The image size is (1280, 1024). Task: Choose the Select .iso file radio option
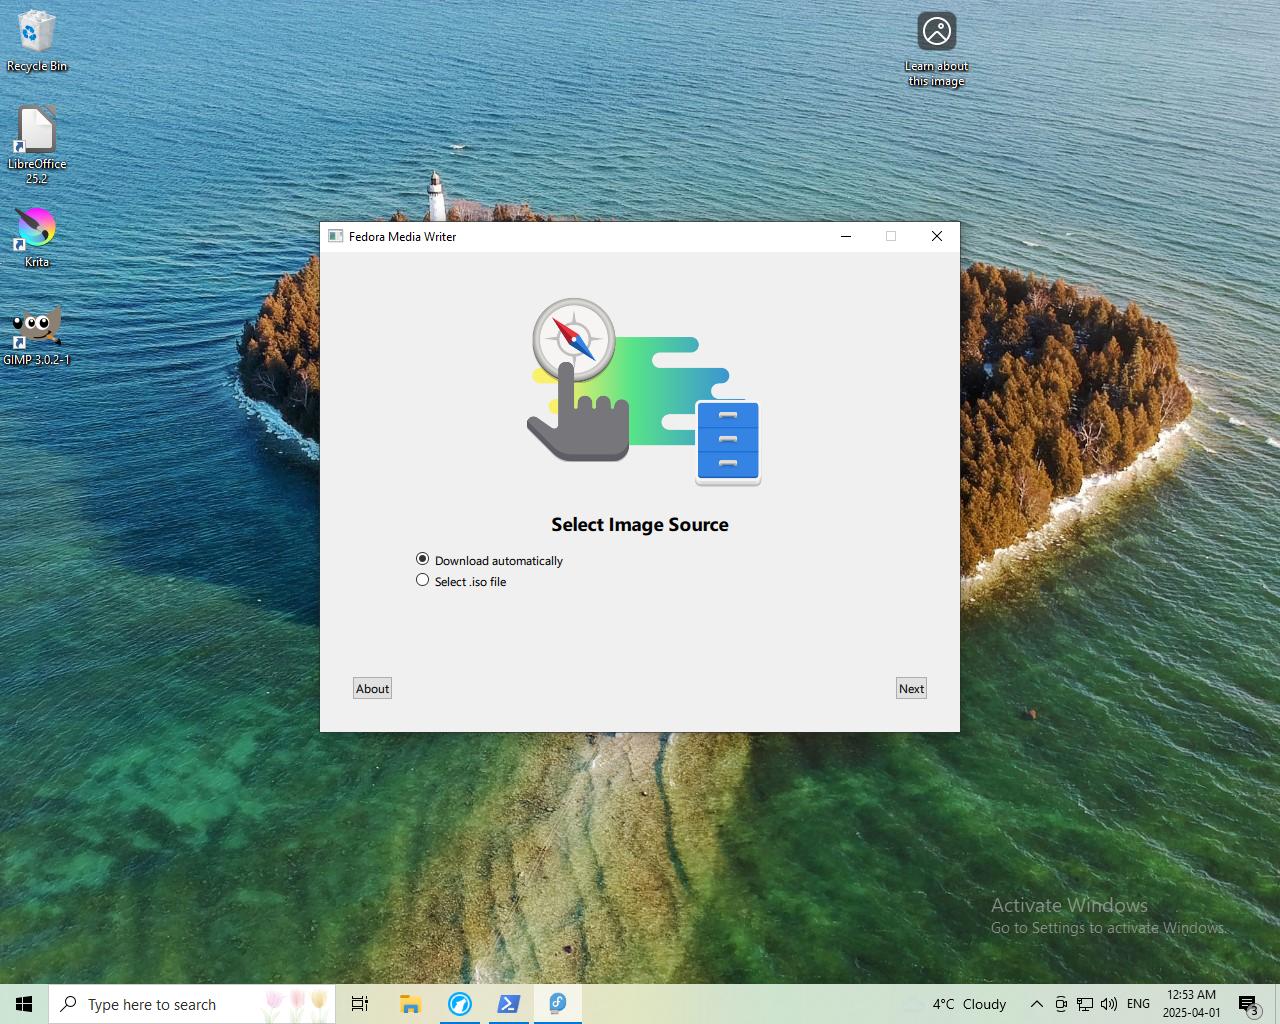coord(461,581)
